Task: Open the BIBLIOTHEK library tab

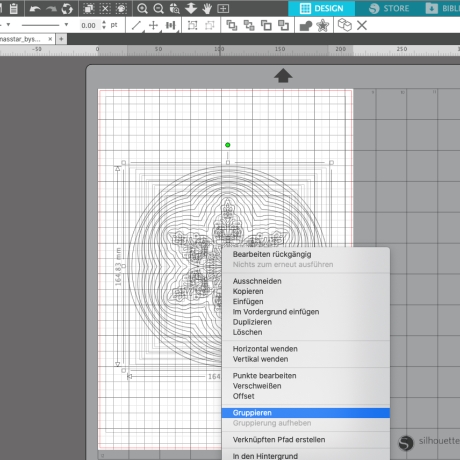Action: [442, 8]
